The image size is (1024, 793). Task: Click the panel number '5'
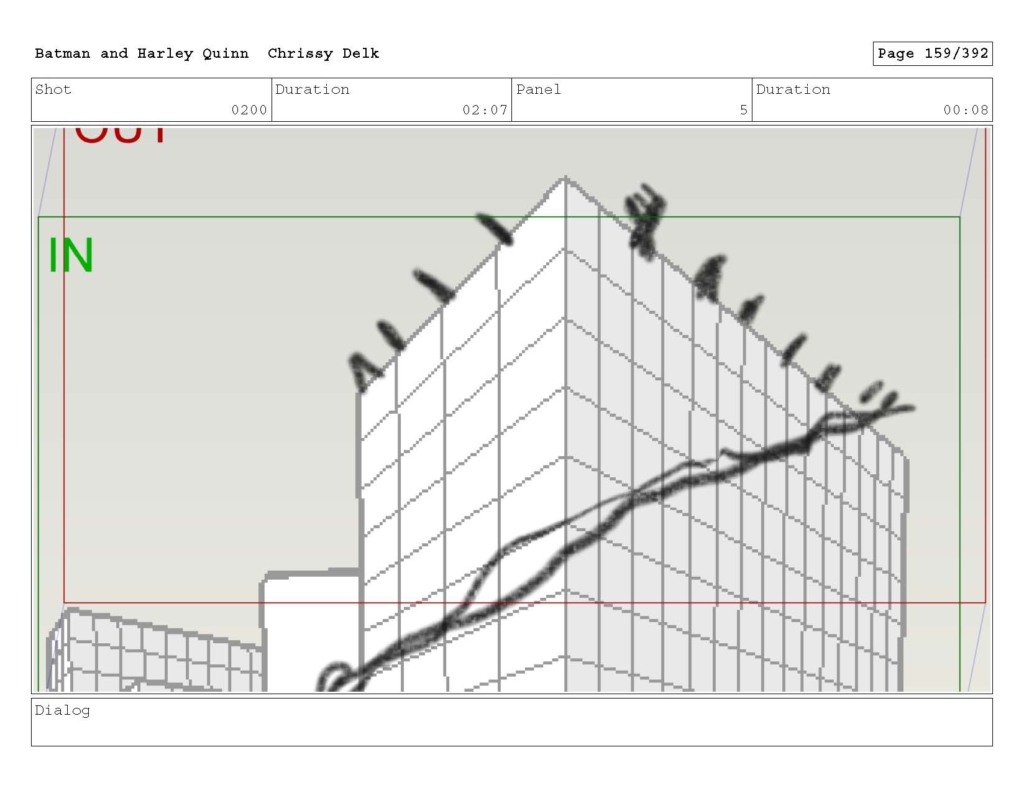pos(743,110)
